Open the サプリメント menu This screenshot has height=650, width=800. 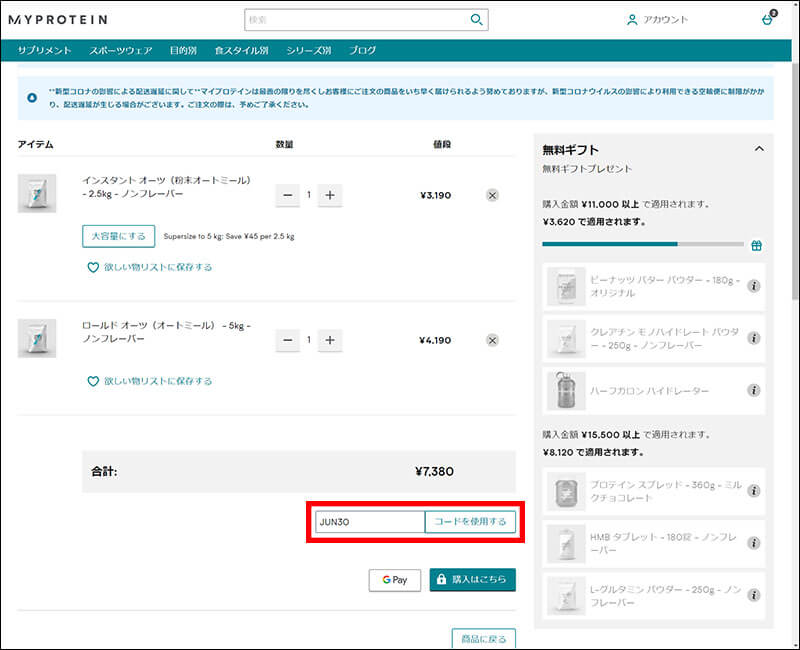click(44, 51)
